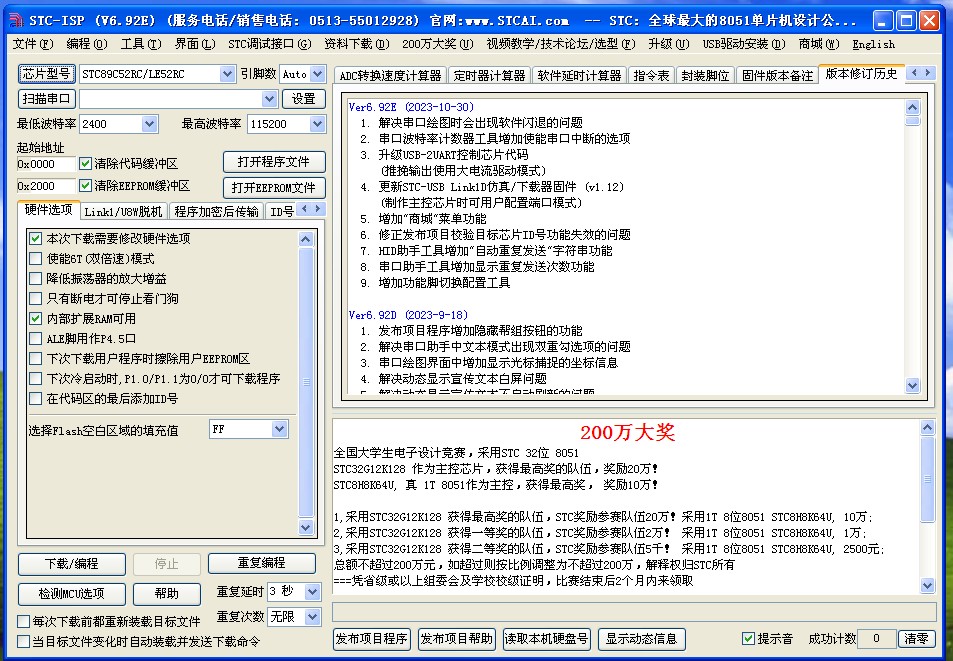The width and height of the screenshot is (953, 661).
Task: Click 打开程序文件 button
Action: pos(274,162)
